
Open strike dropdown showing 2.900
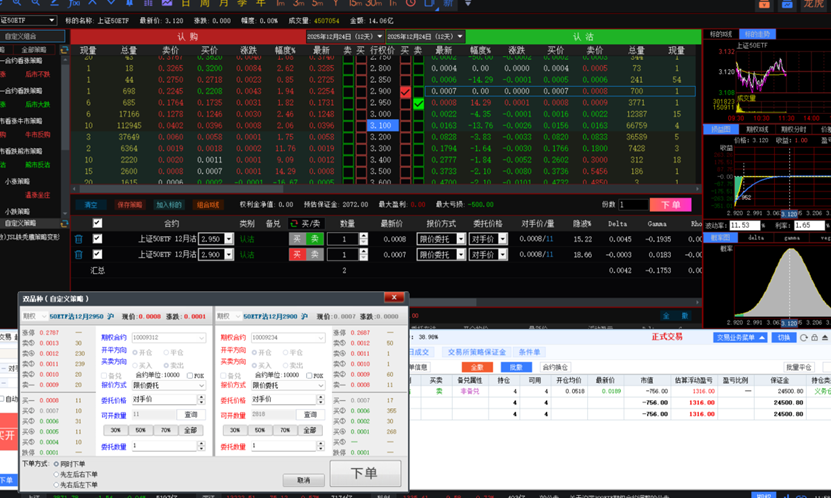tap(229, 255)
